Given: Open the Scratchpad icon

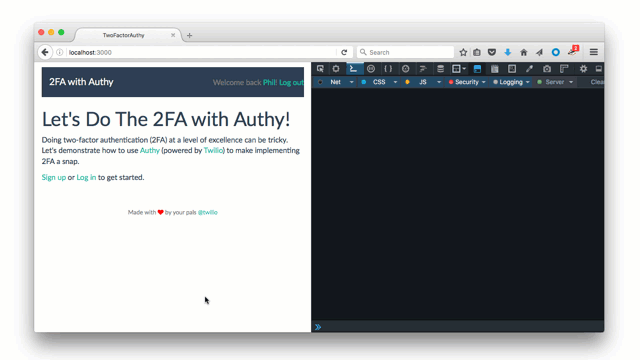Looking at the screenshot, I should 495,69.
